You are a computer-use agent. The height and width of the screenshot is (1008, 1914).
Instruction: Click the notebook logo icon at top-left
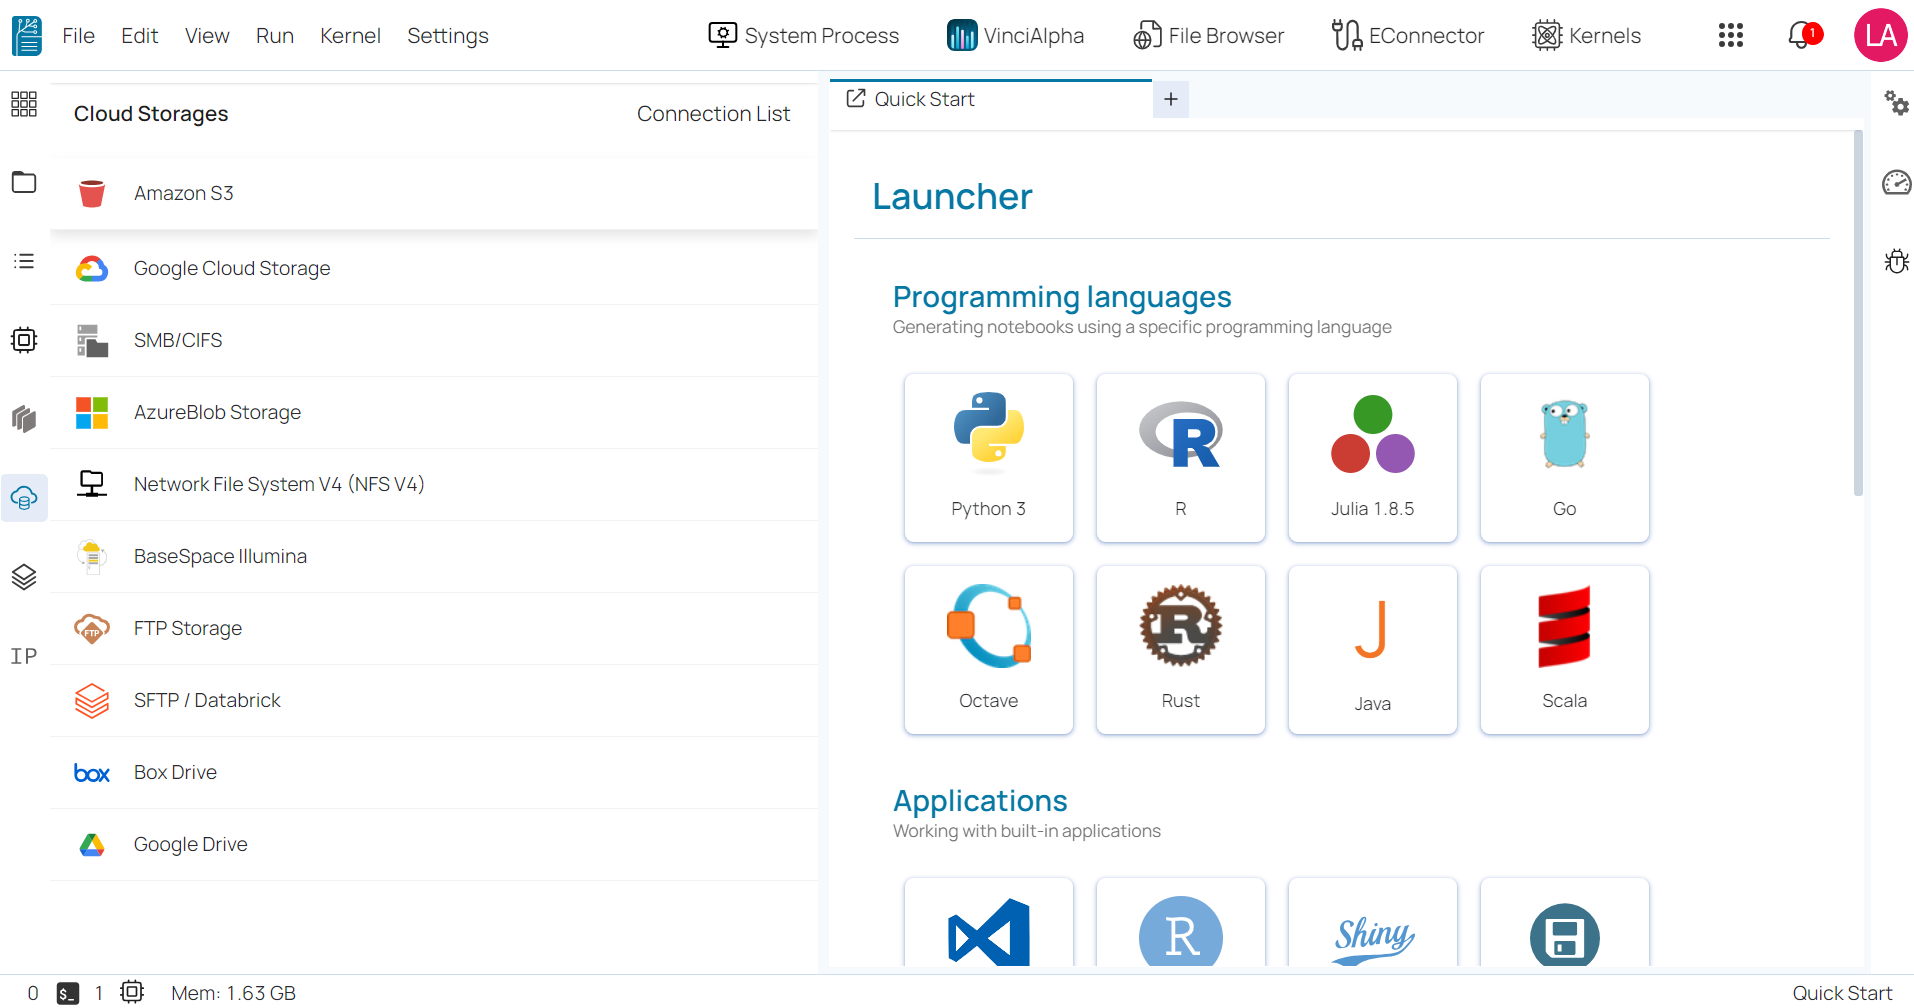(x=27, y=36)
